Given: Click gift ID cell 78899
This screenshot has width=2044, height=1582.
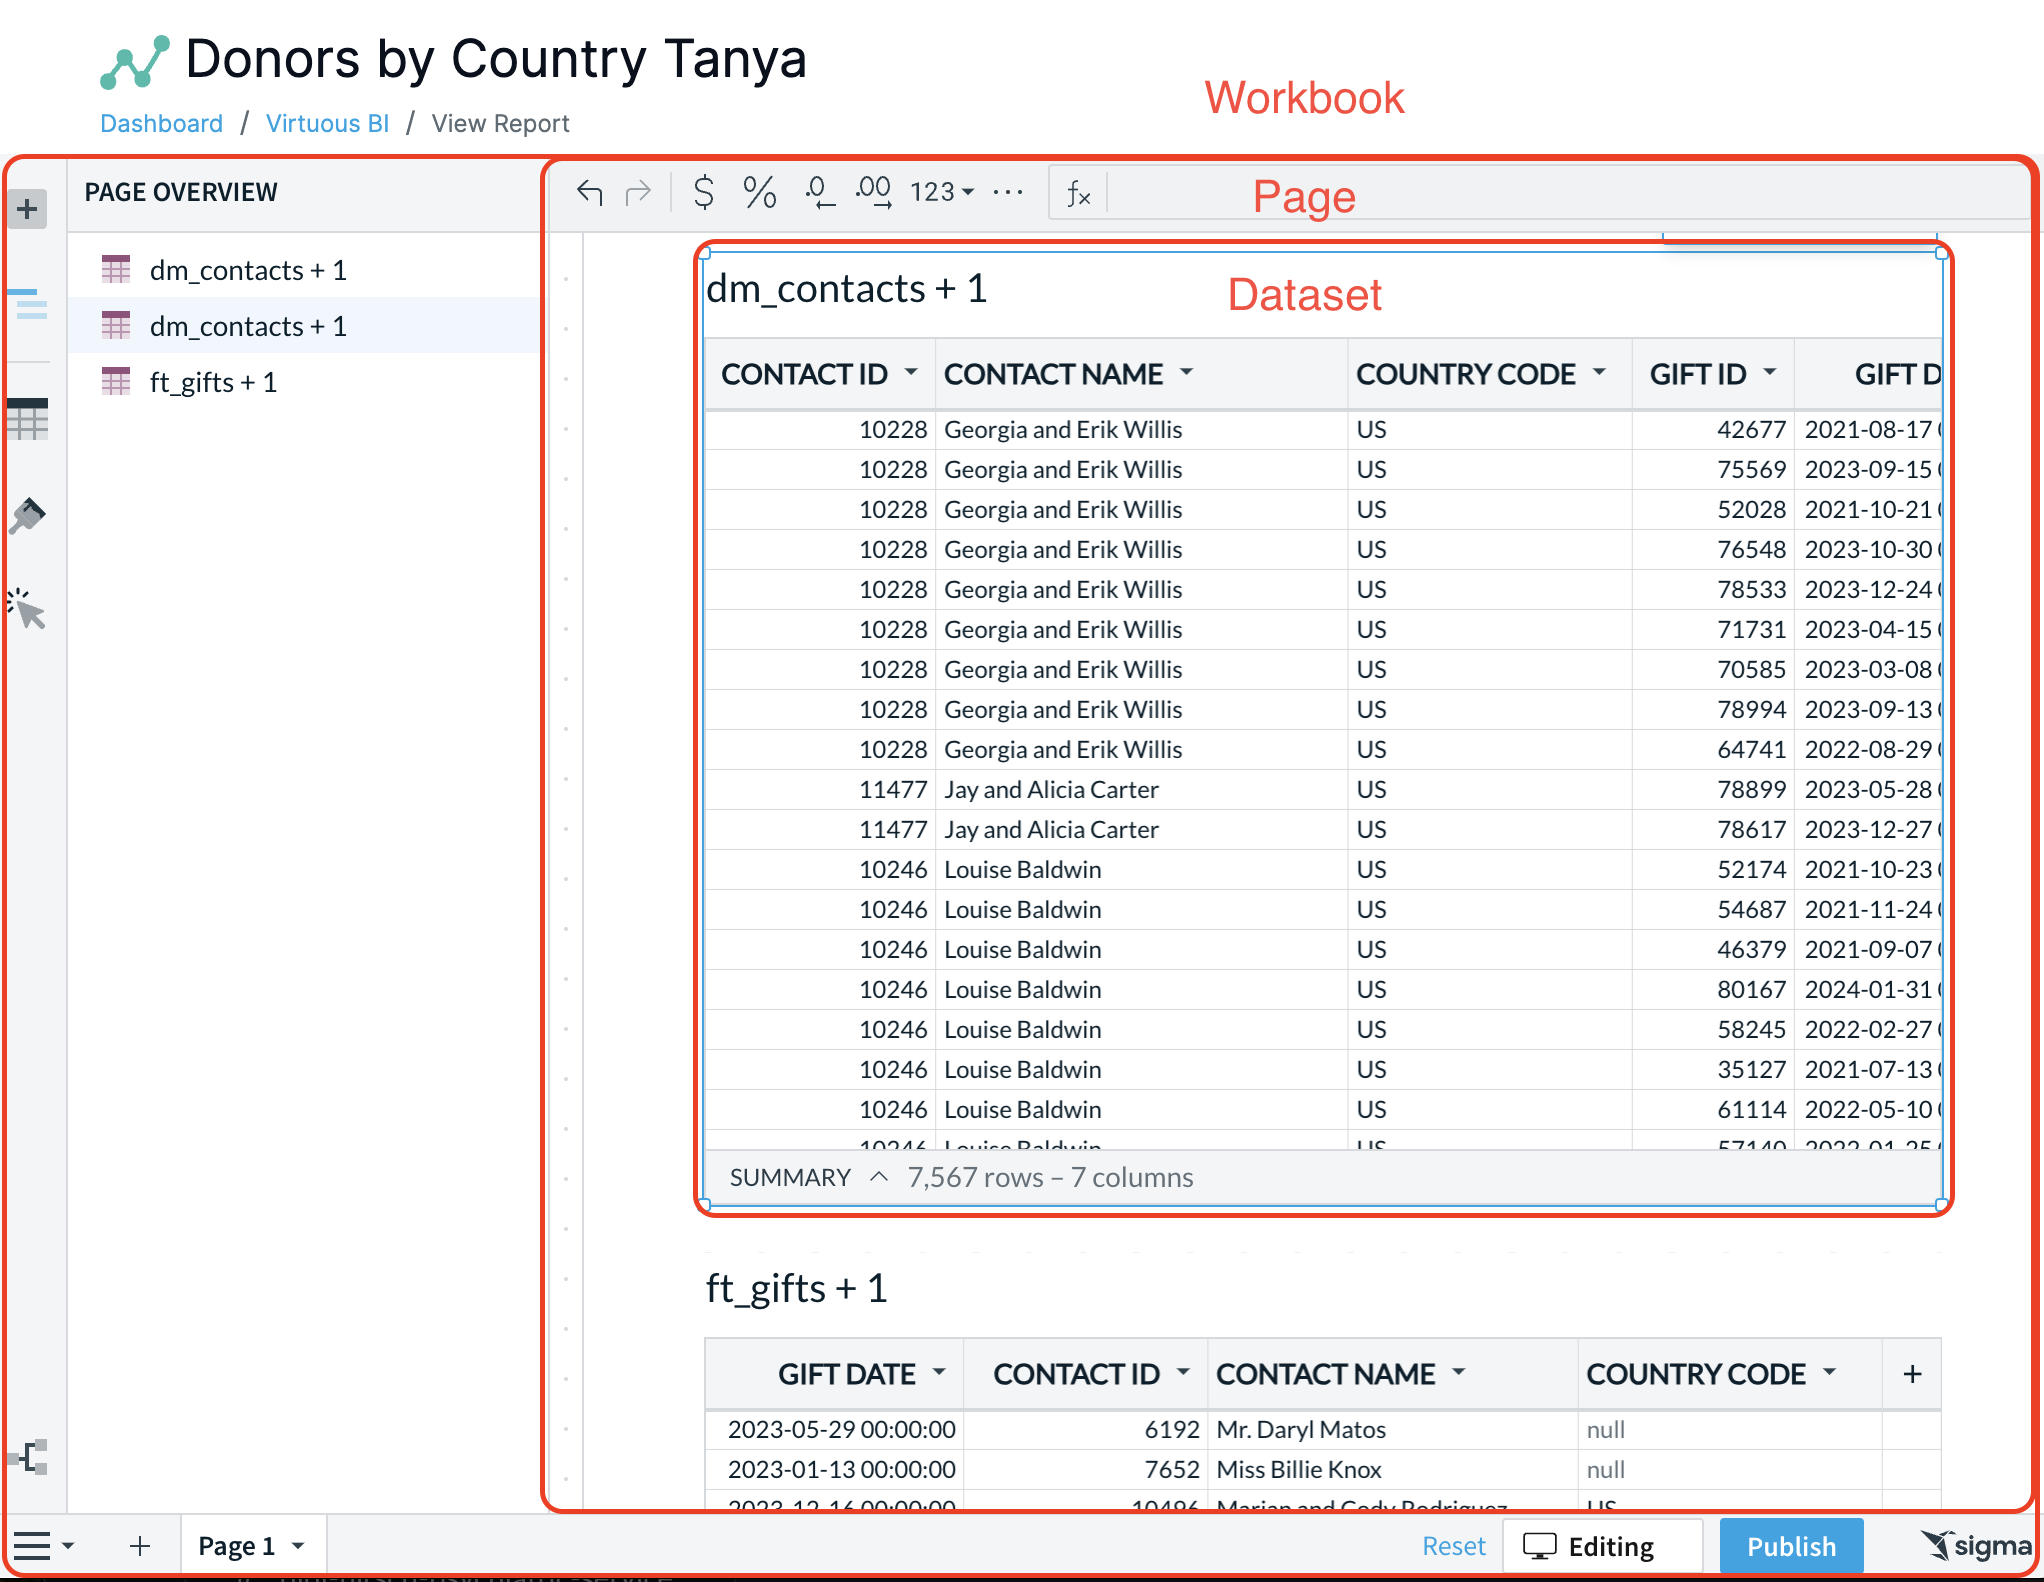Looking at the screenshot, I should (1713, 789).
